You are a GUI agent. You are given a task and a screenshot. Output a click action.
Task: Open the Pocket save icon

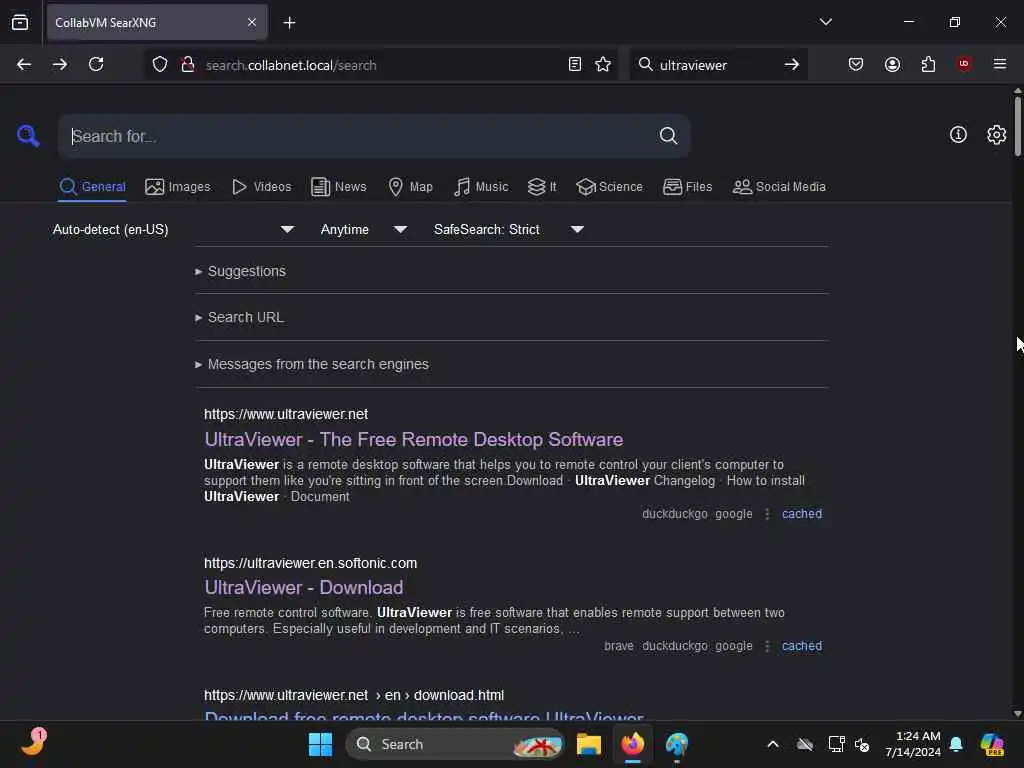856,64
